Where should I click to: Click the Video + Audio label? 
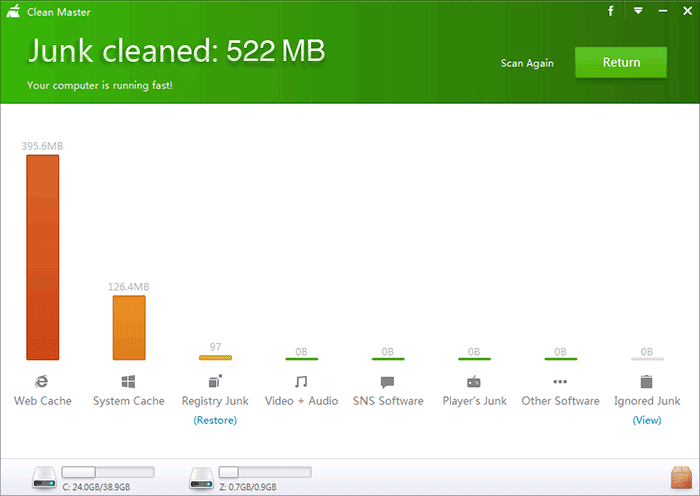tap(301, 401)
